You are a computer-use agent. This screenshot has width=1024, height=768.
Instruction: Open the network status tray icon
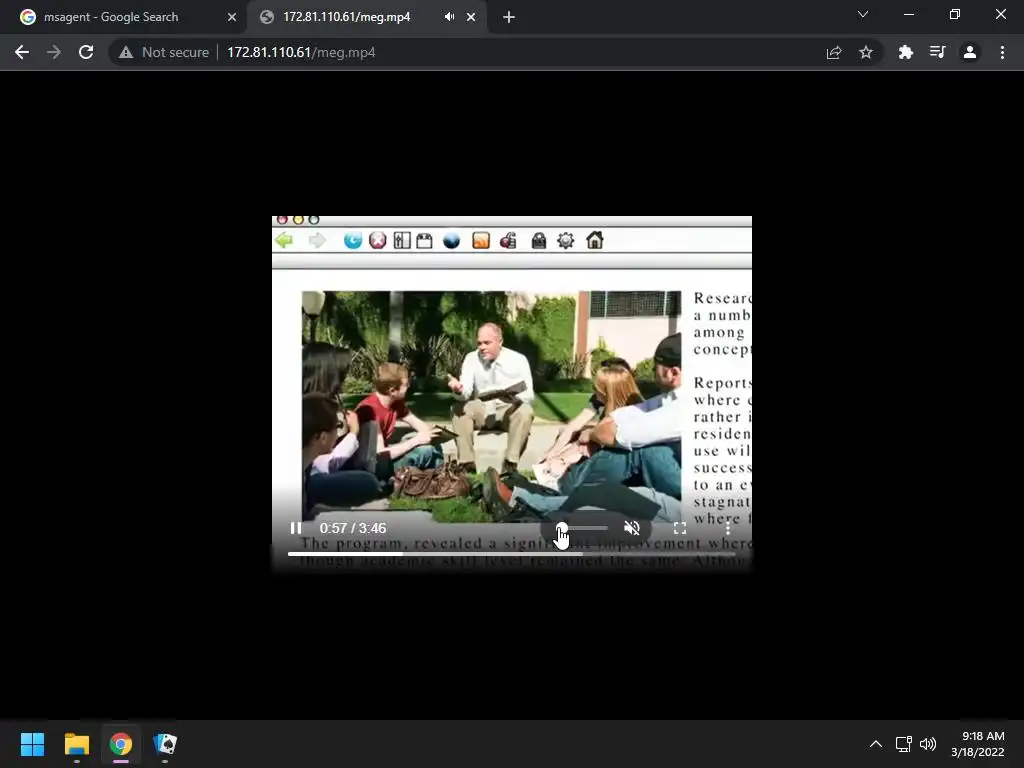(904, 744)
